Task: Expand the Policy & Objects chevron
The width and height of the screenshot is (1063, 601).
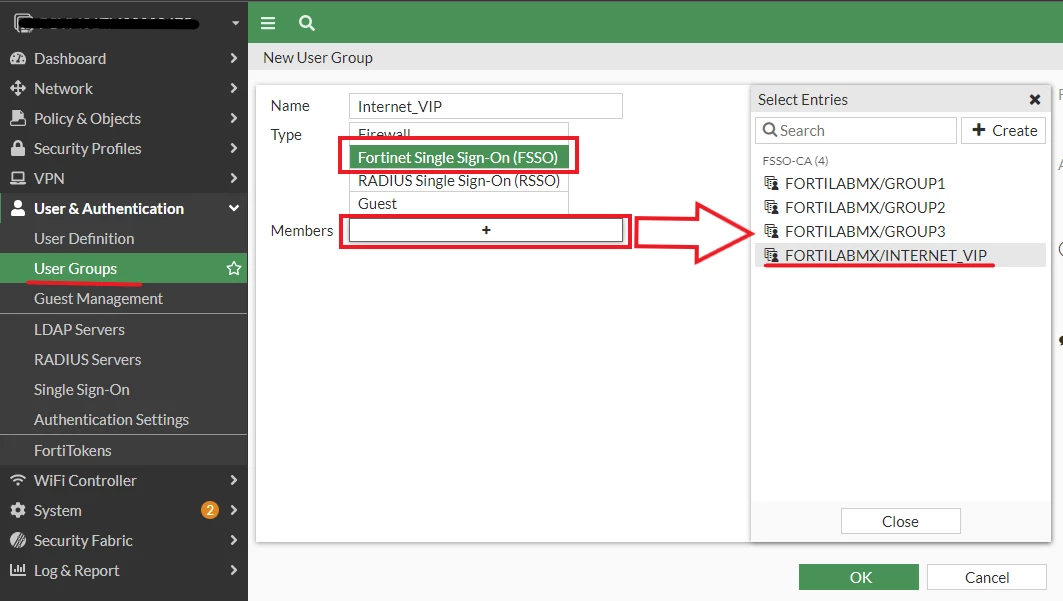Action: (234, 118)
